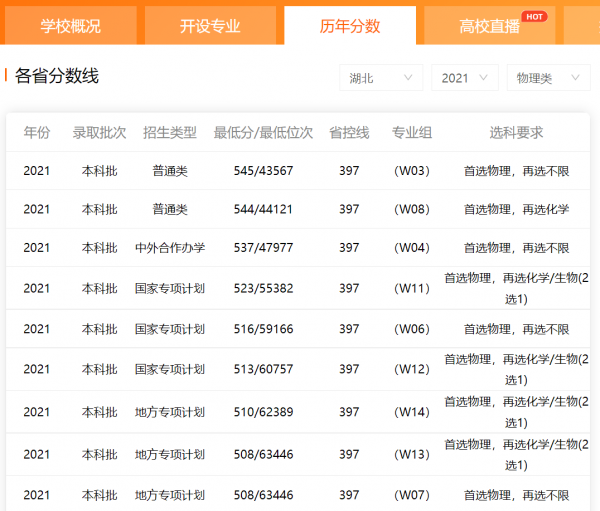Click the (W06) group cell
This screenshot has width=600, height=511.
pos(412,329)
